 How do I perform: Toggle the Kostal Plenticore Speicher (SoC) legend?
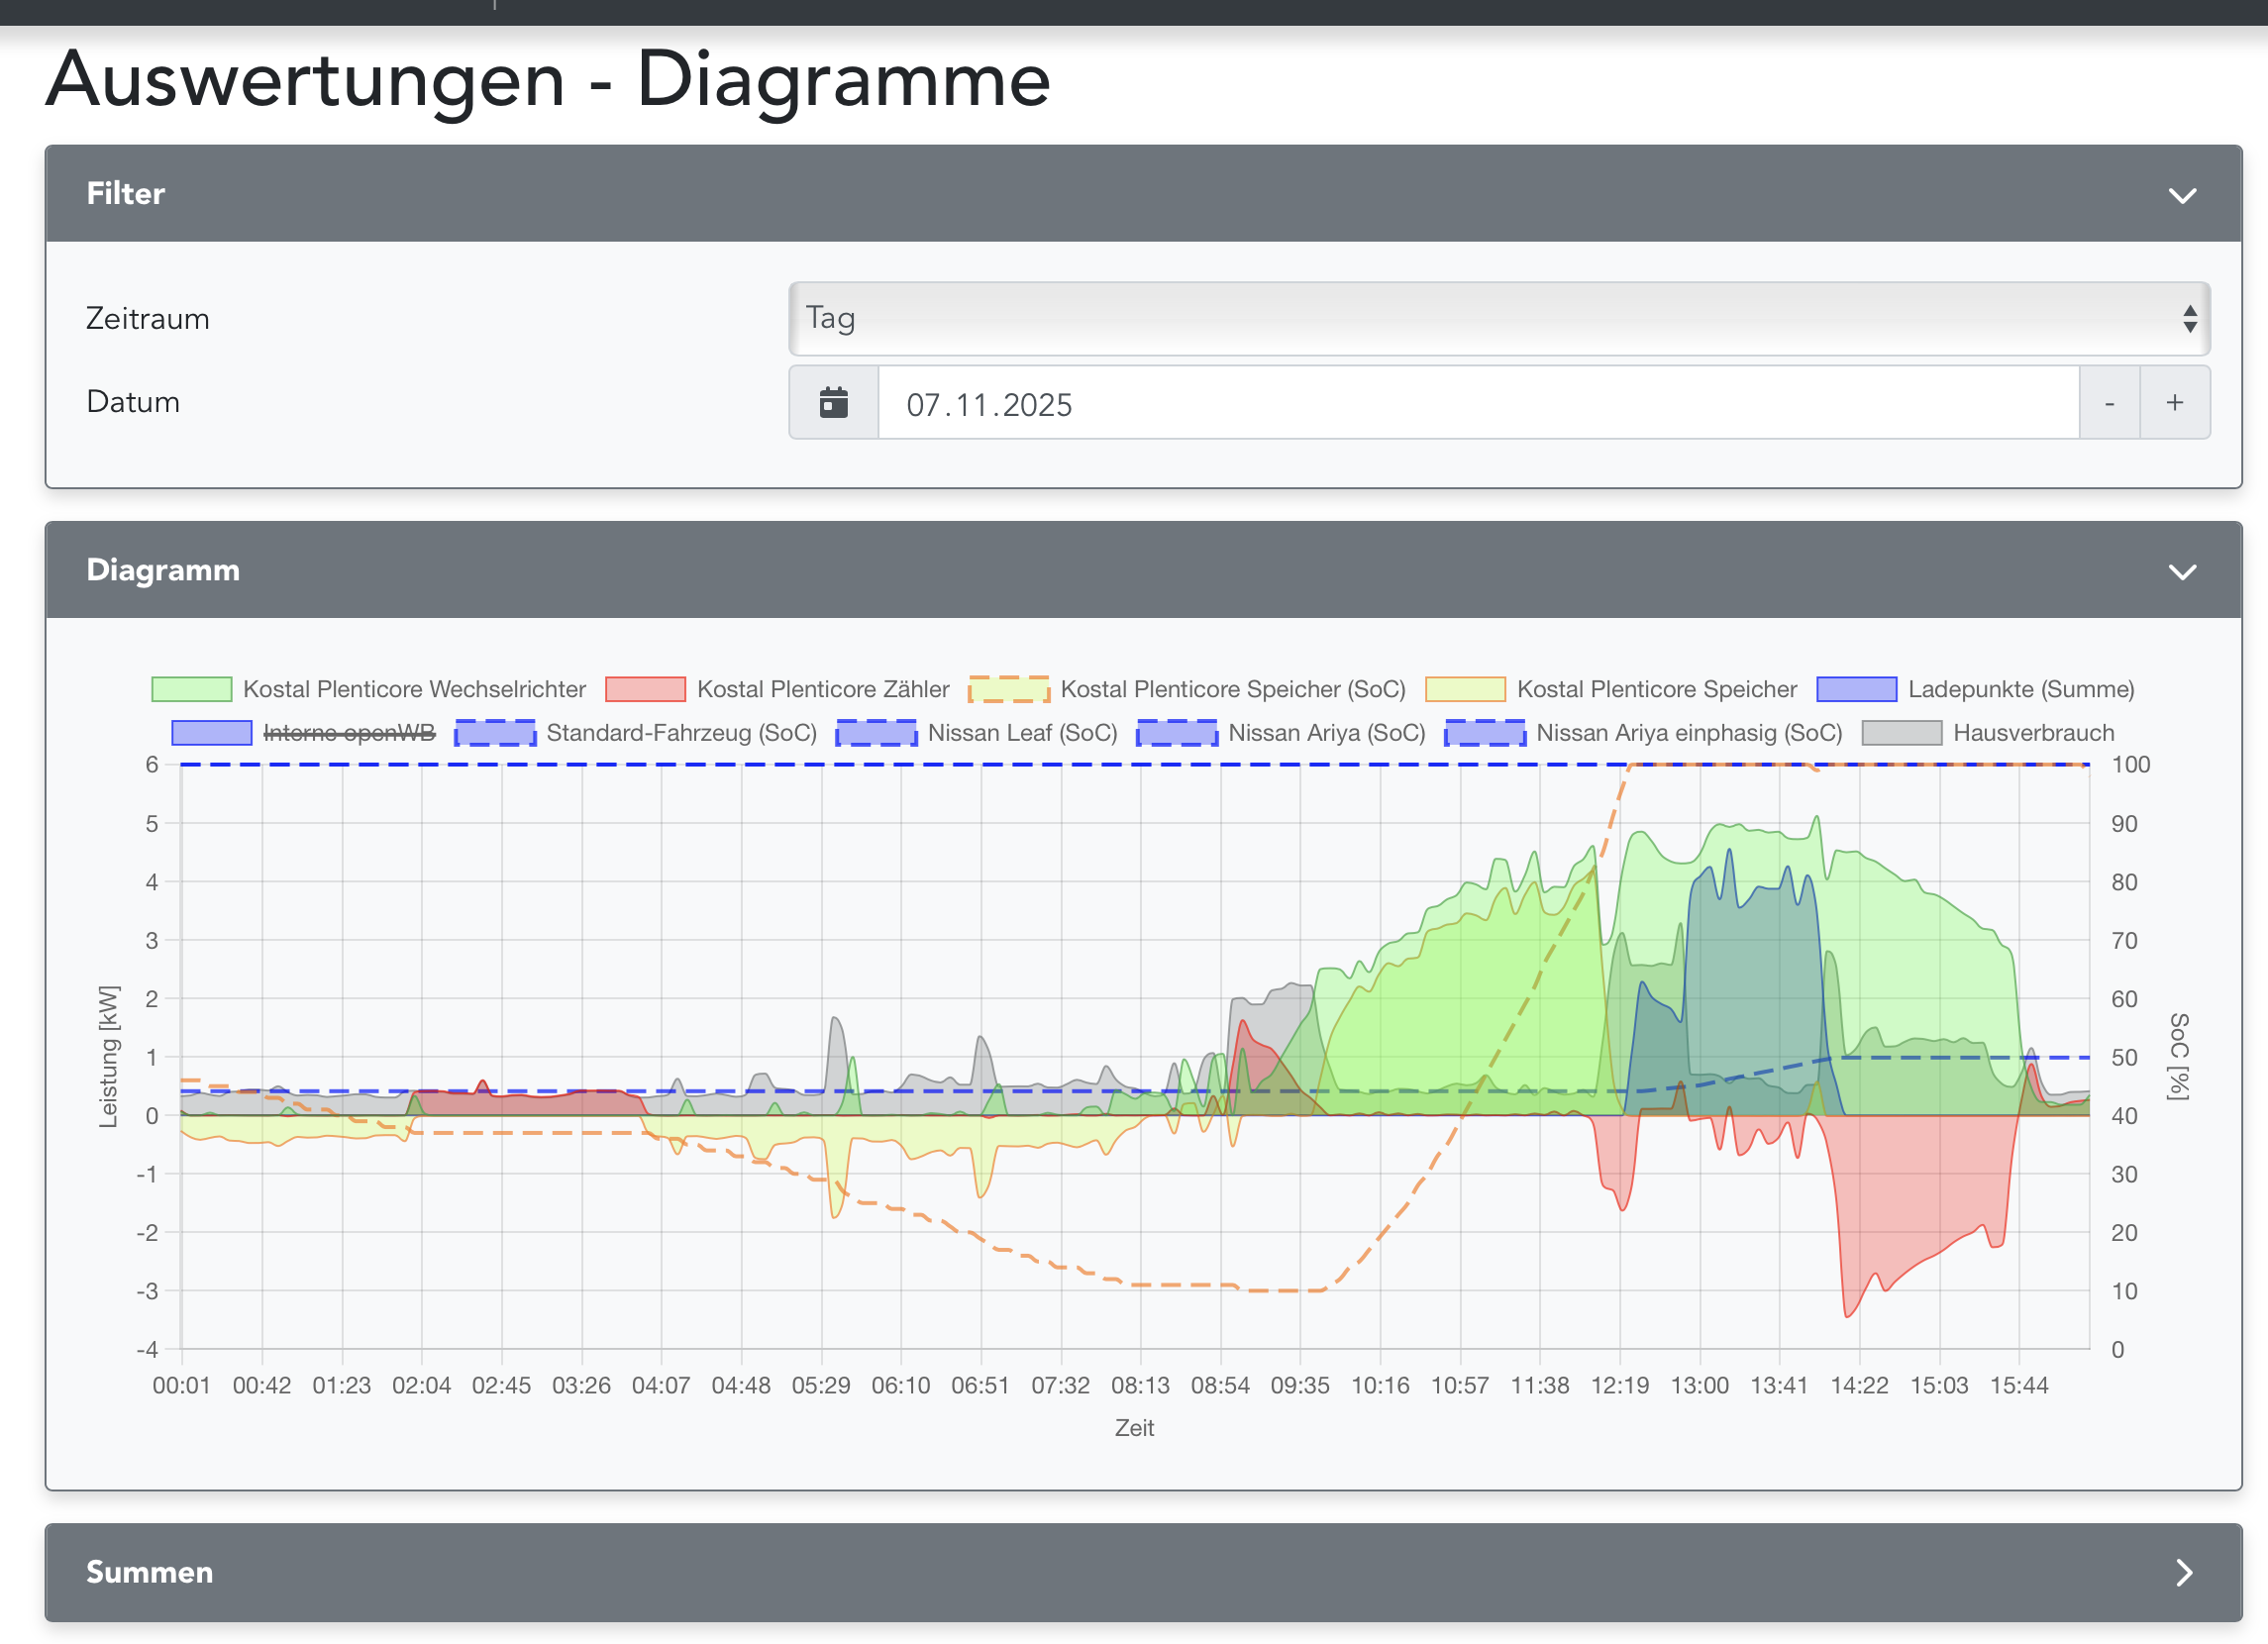tap(1008, 689)
